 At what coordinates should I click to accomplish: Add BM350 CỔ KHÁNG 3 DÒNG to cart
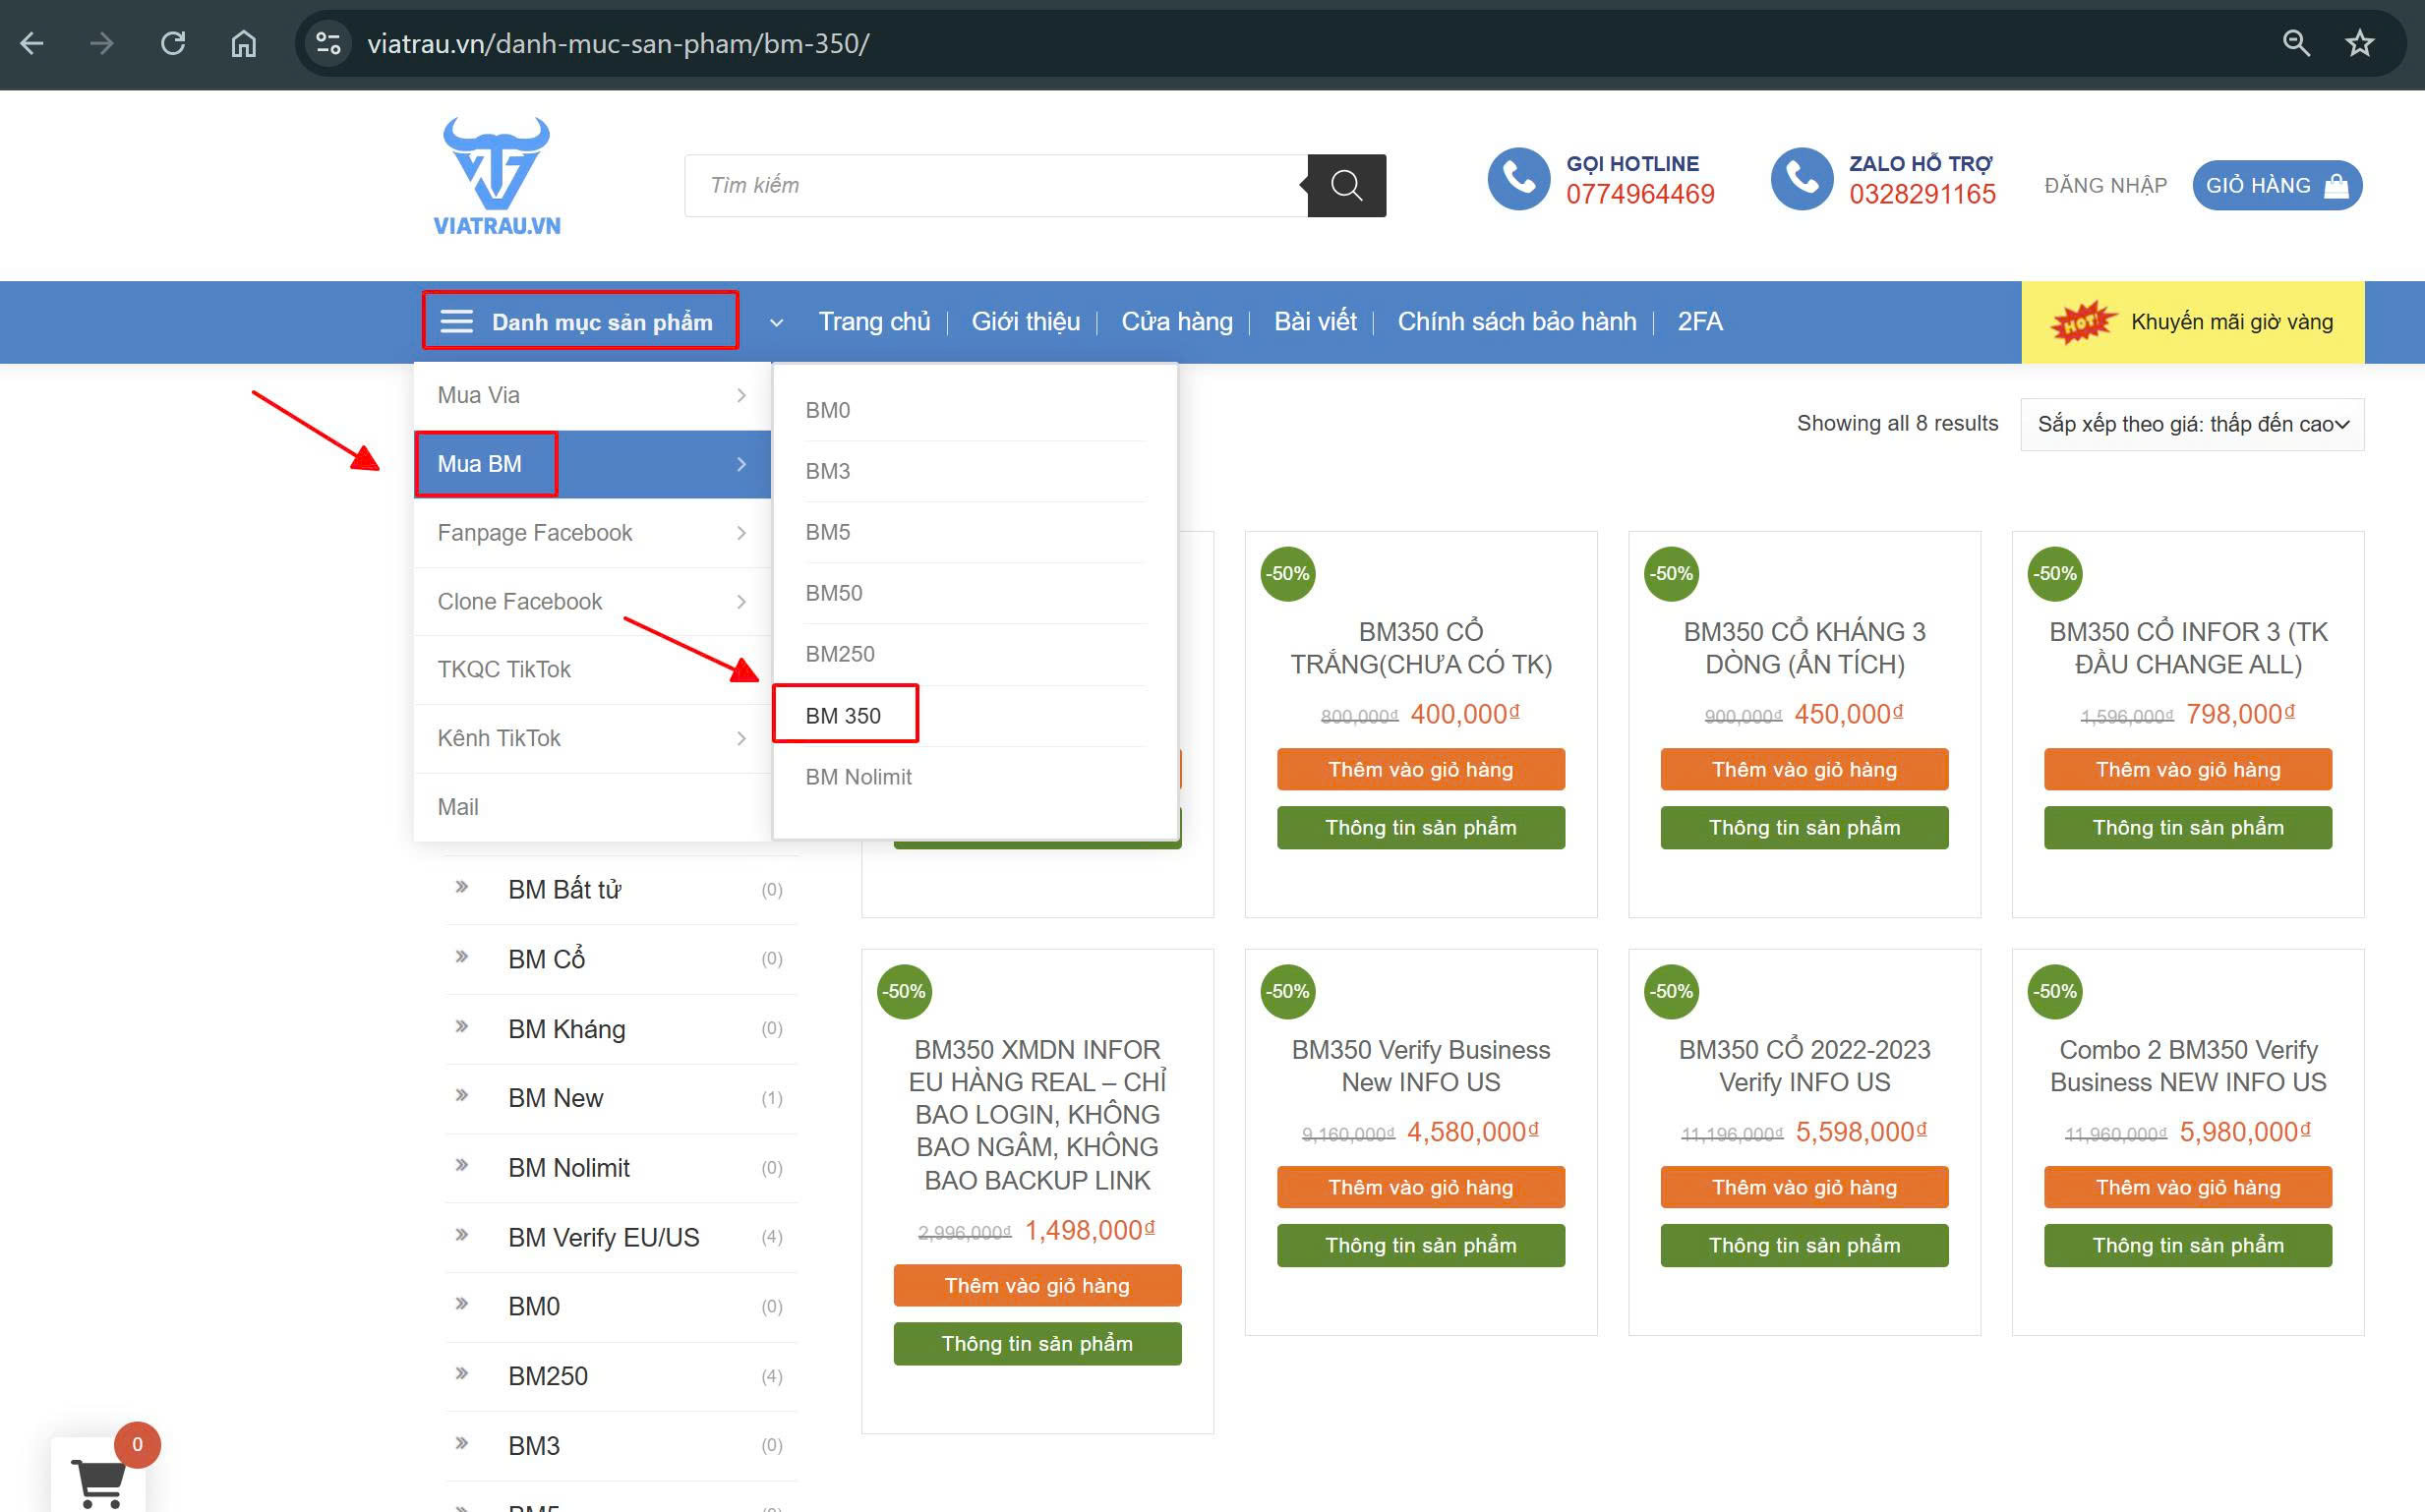(x=1804, y=769)
